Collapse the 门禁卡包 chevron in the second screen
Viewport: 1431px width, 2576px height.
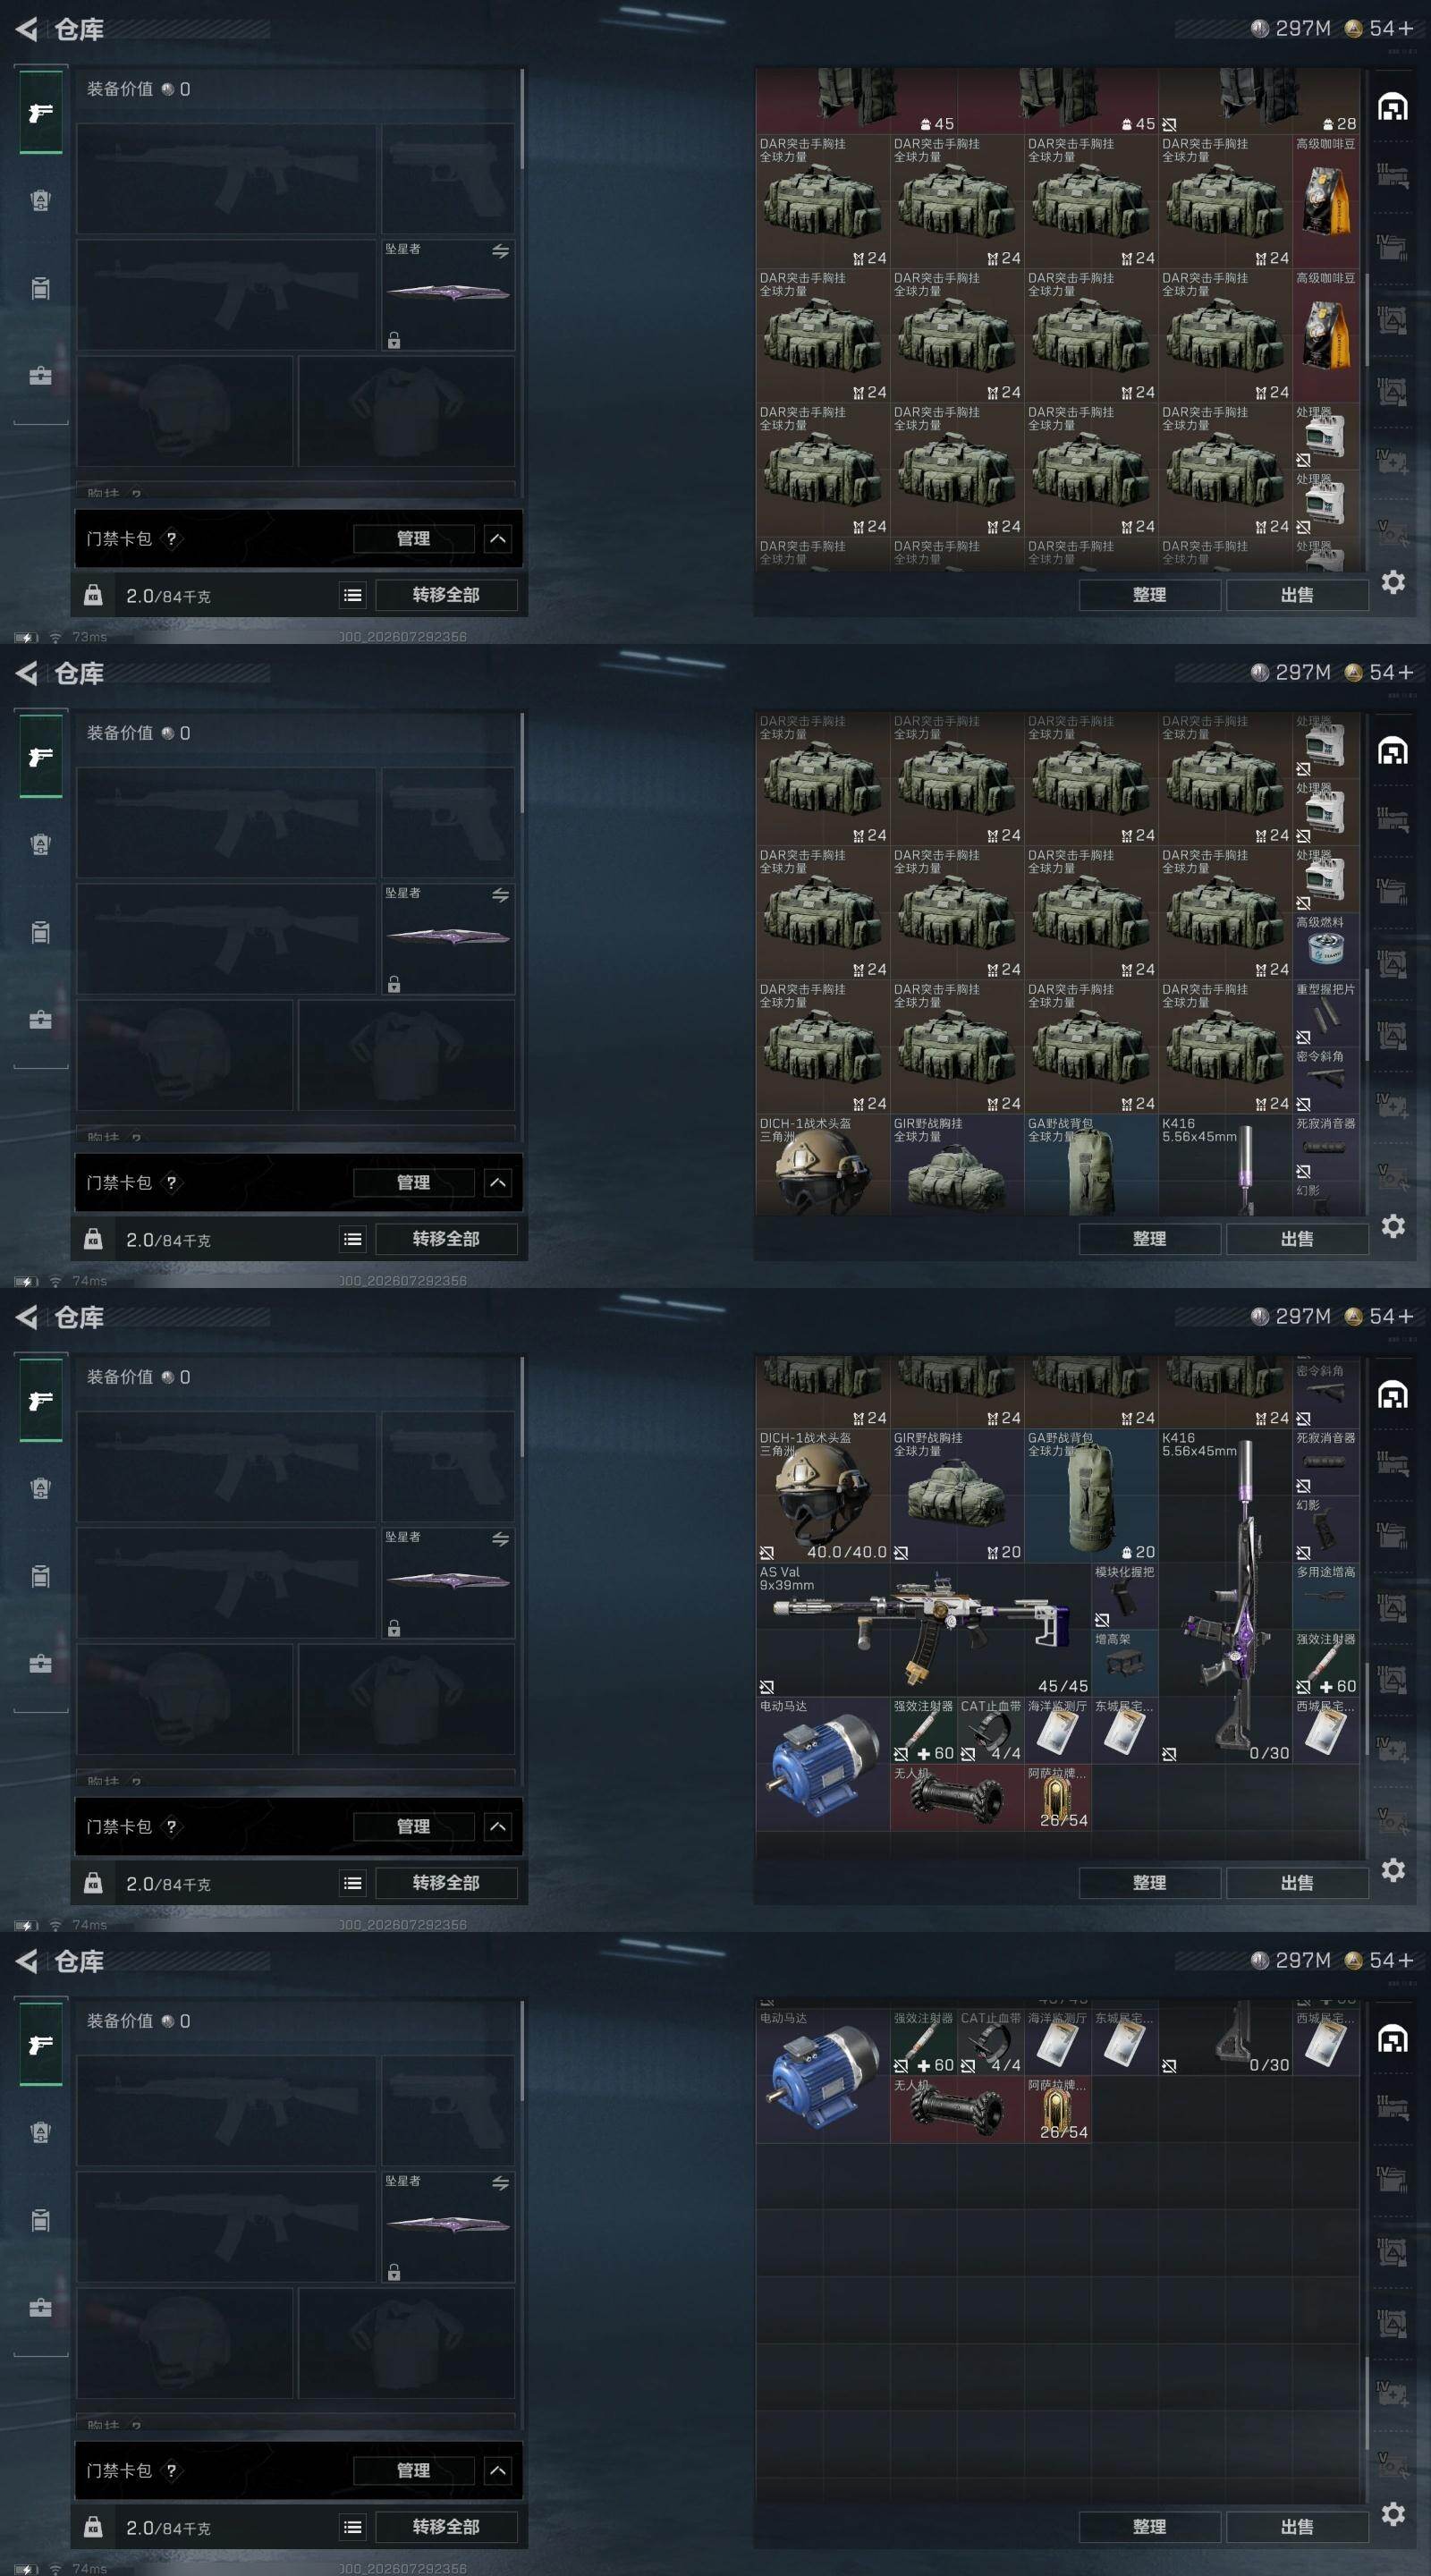pyautogui.click(x=498, y=1183)
